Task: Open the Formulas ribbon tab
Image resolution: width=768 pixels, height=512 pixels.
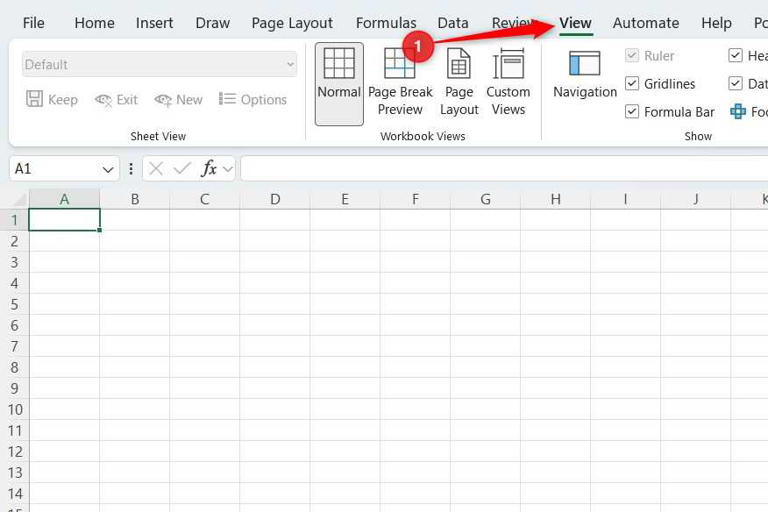Action: pos(386,23)
